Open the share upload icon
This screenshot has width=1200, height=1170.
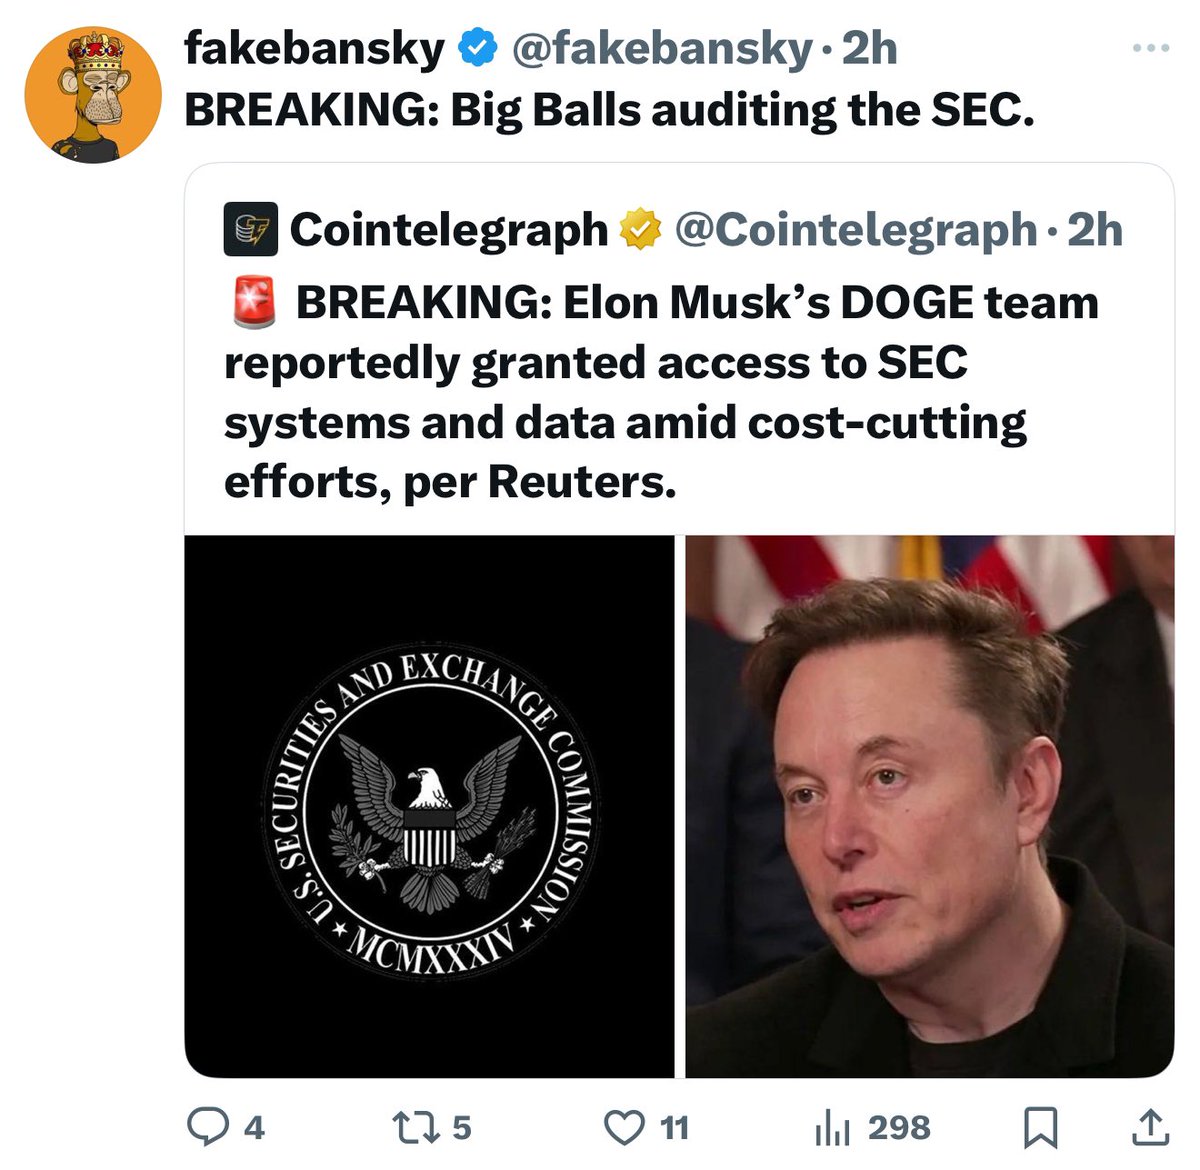tap(1150, 1127)
